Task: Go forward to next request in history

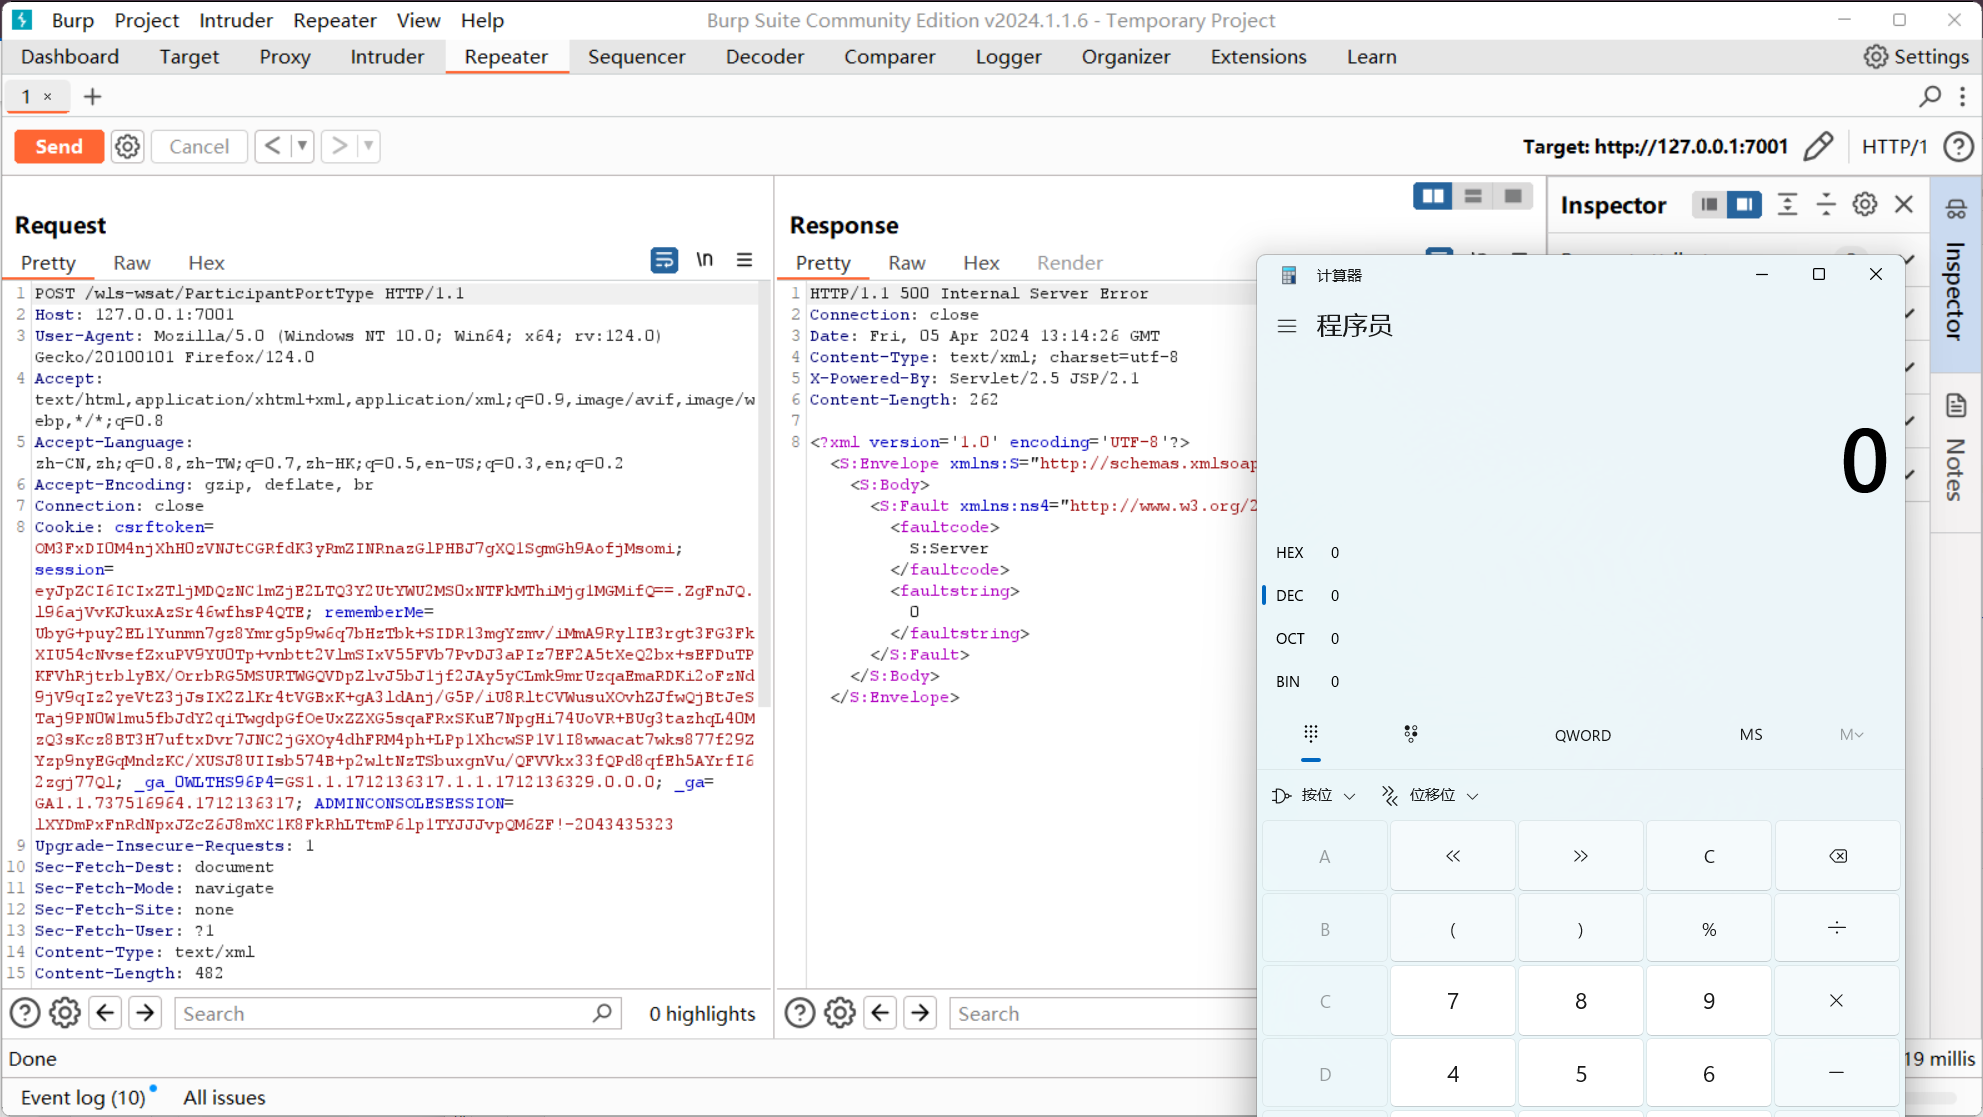Action: coord(339,146)
